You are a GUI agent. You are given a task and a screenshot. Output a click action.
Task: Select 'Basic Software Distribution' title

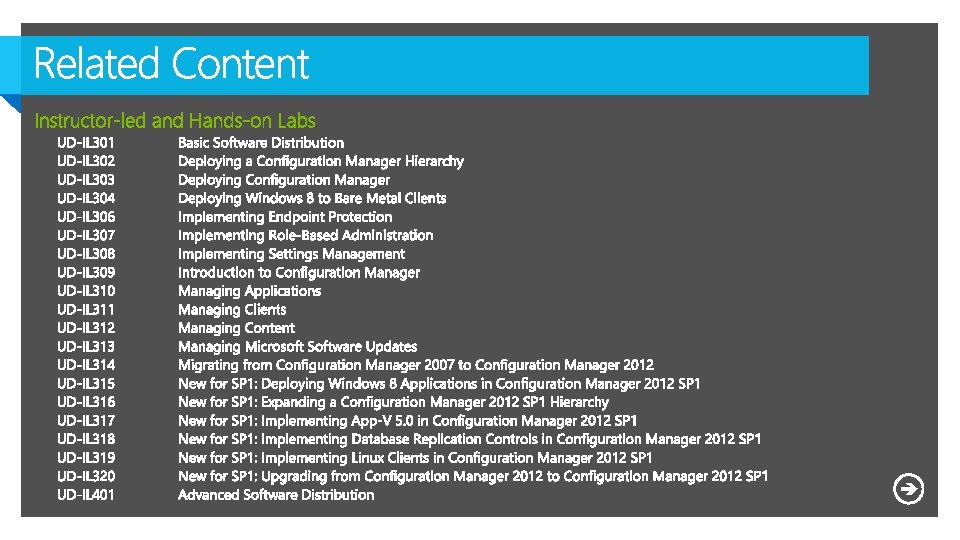pos(261,143)
